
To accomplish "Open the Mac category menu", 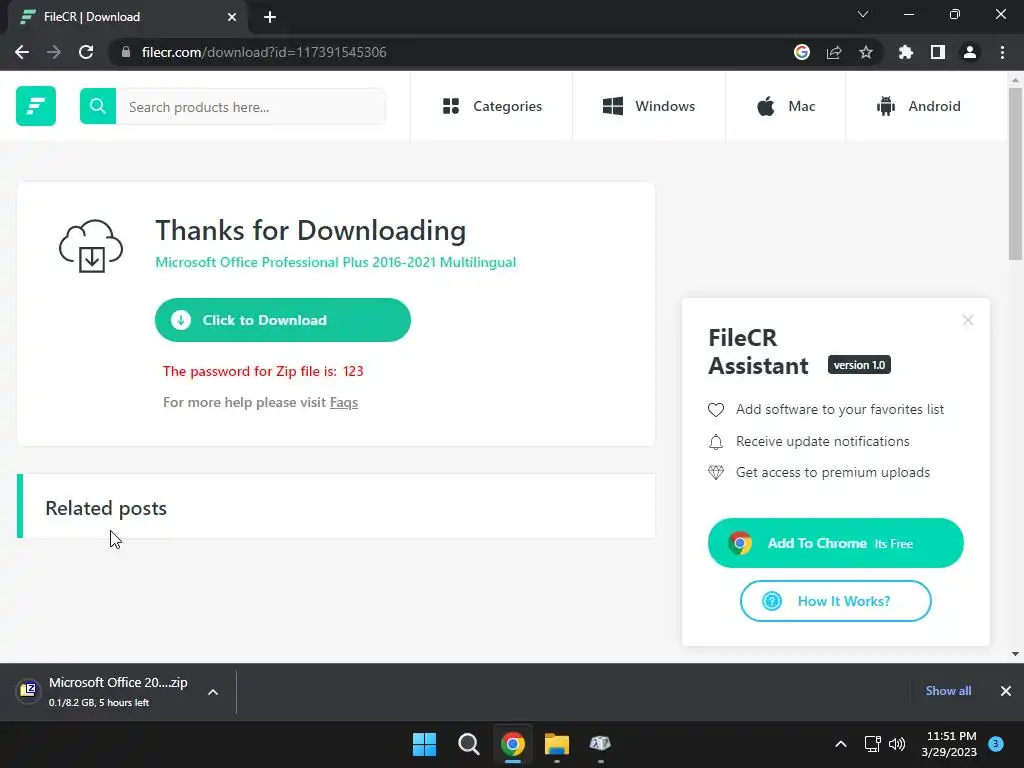I will click(x=786, y=106).
